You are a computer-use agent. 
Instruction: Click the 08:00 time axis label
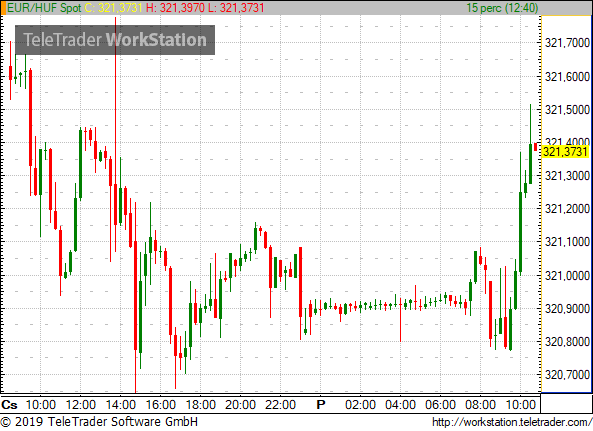click(480, 405)
